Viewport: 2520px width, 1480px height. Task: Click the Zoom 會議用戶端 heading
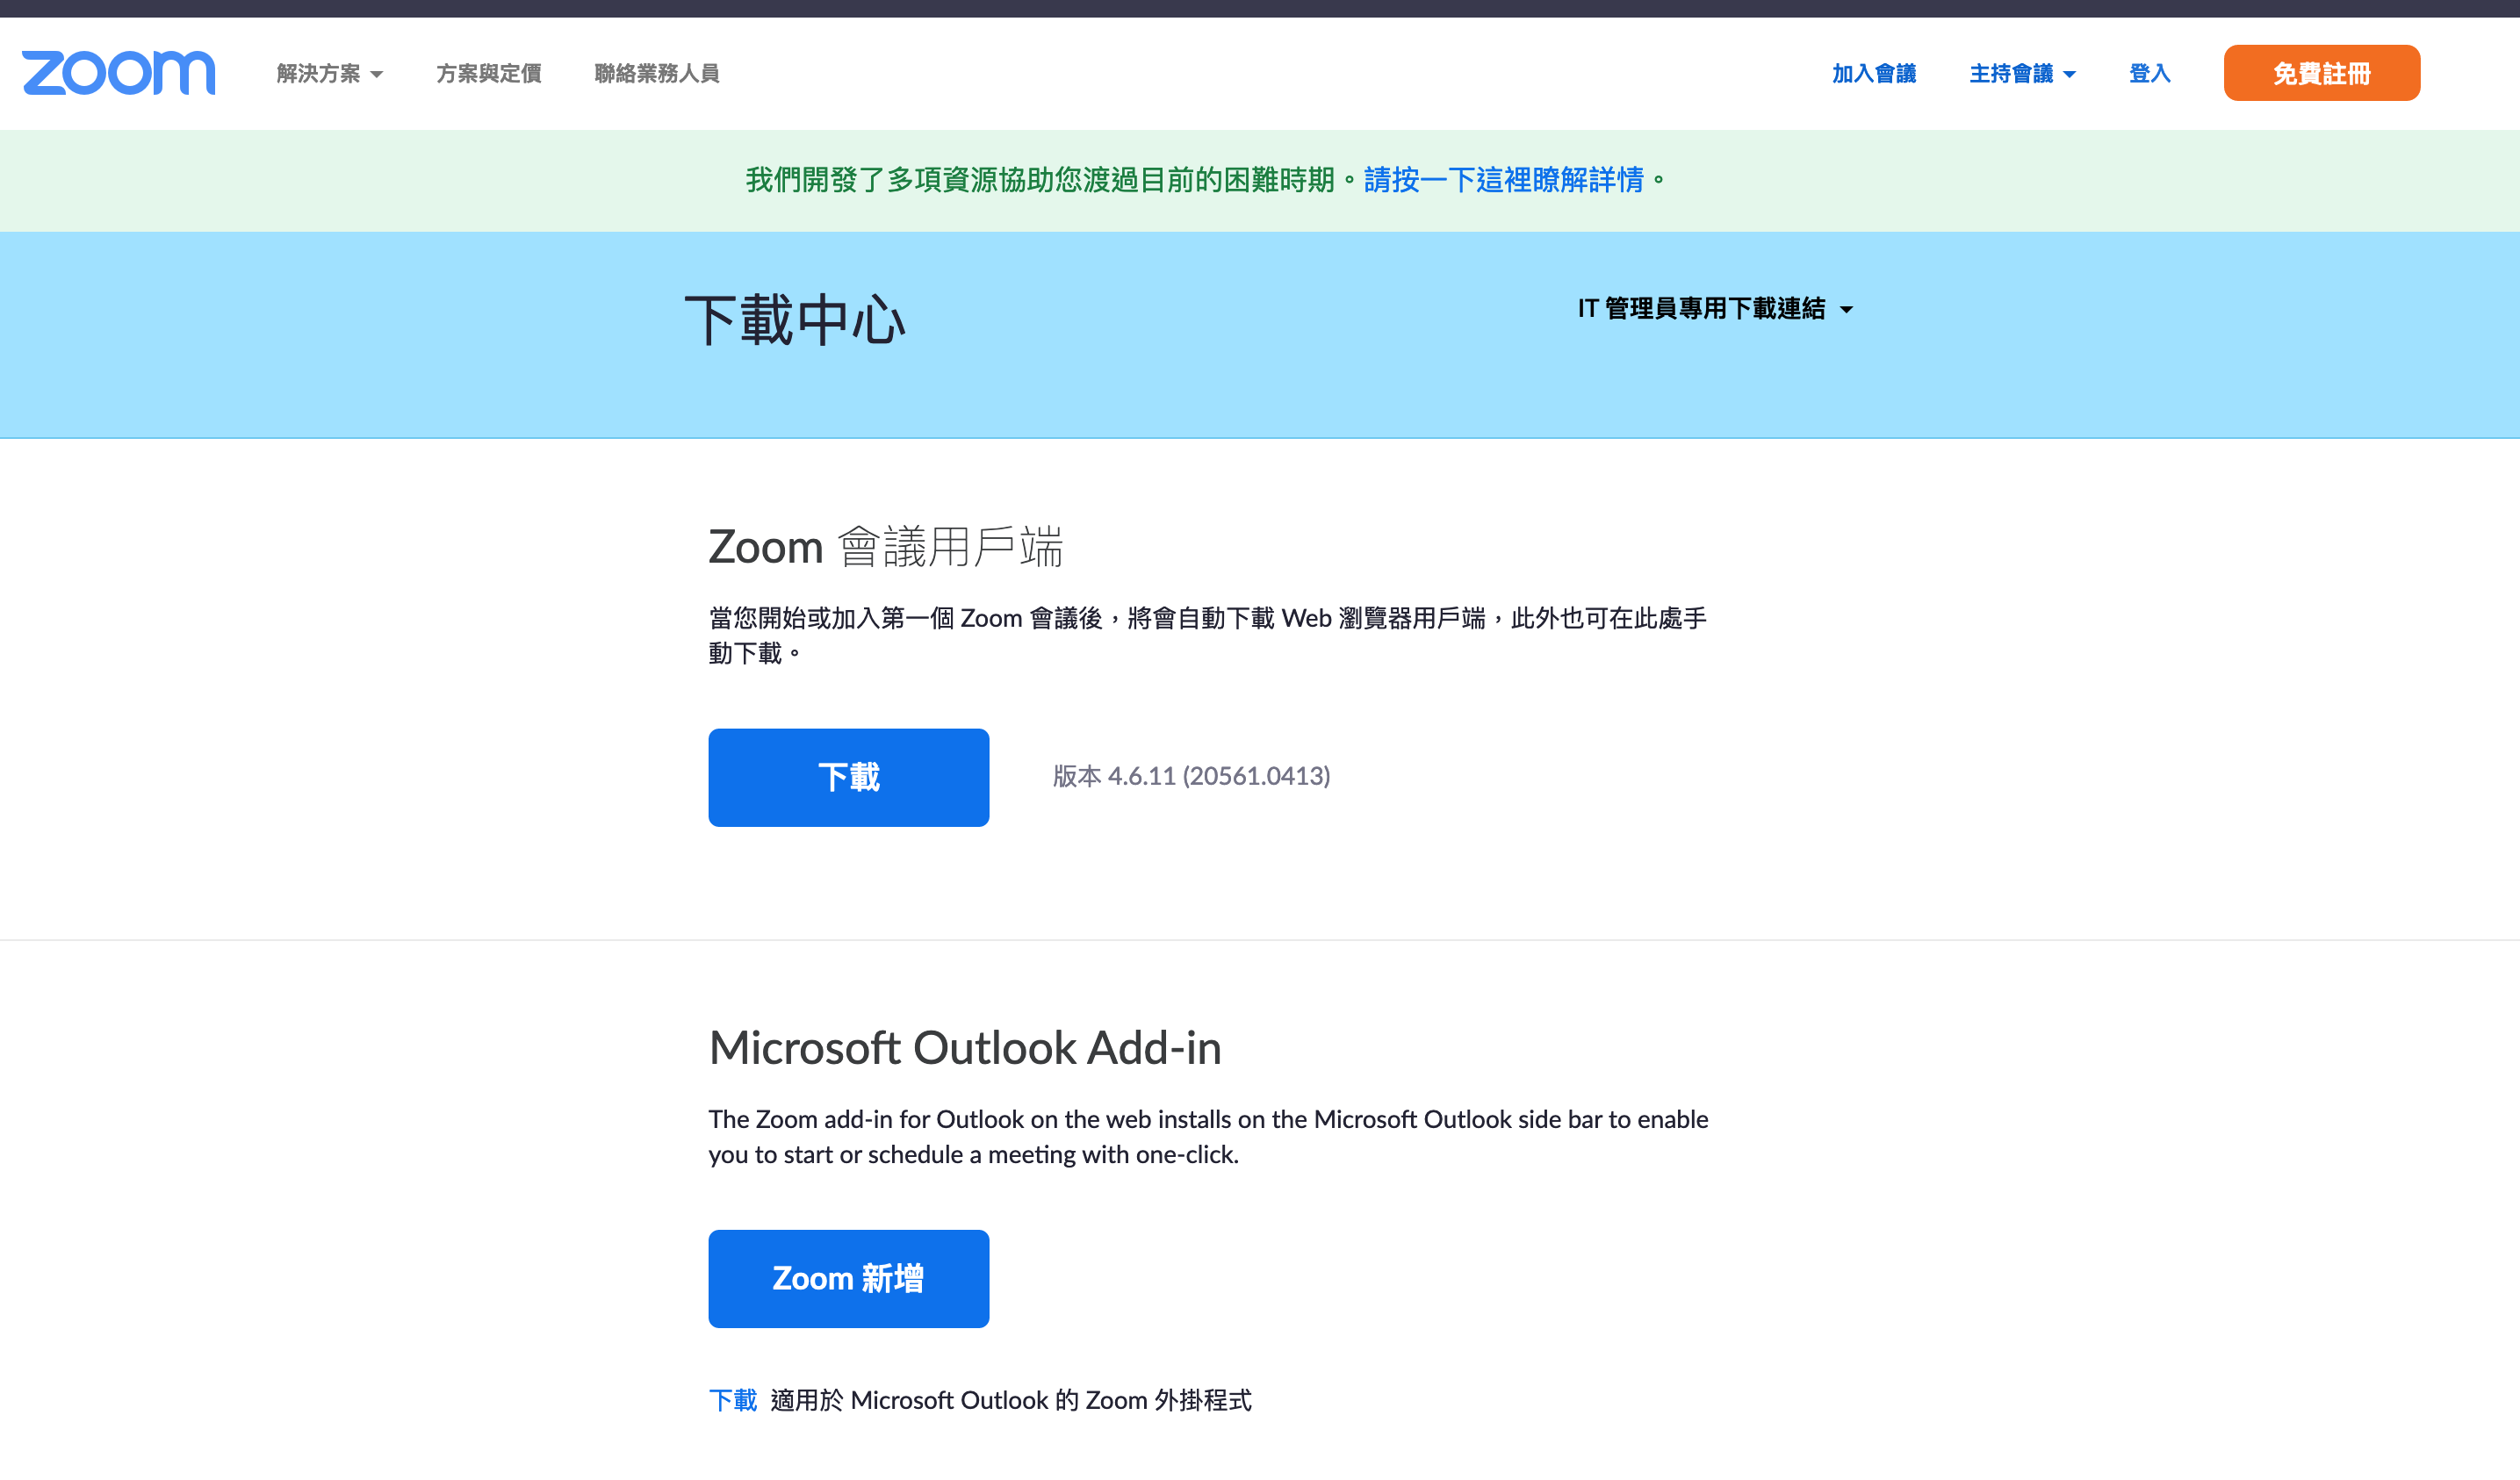(885, 547)
